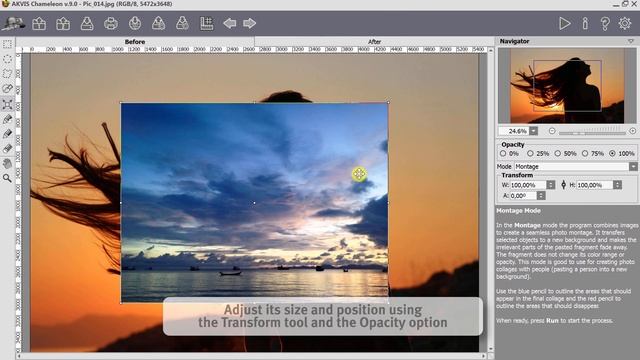Set Opacity to 100%
Image resolution: width=640 pixels, height=360 pixels.
point(612,153)
